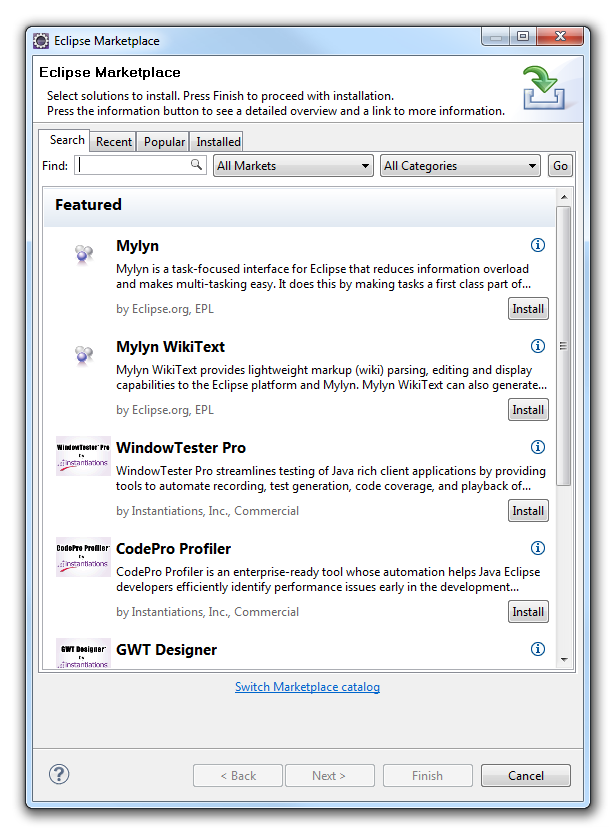Show CodePro Profiler information icon
Screen dimensions: 611x832
(537, 548)
